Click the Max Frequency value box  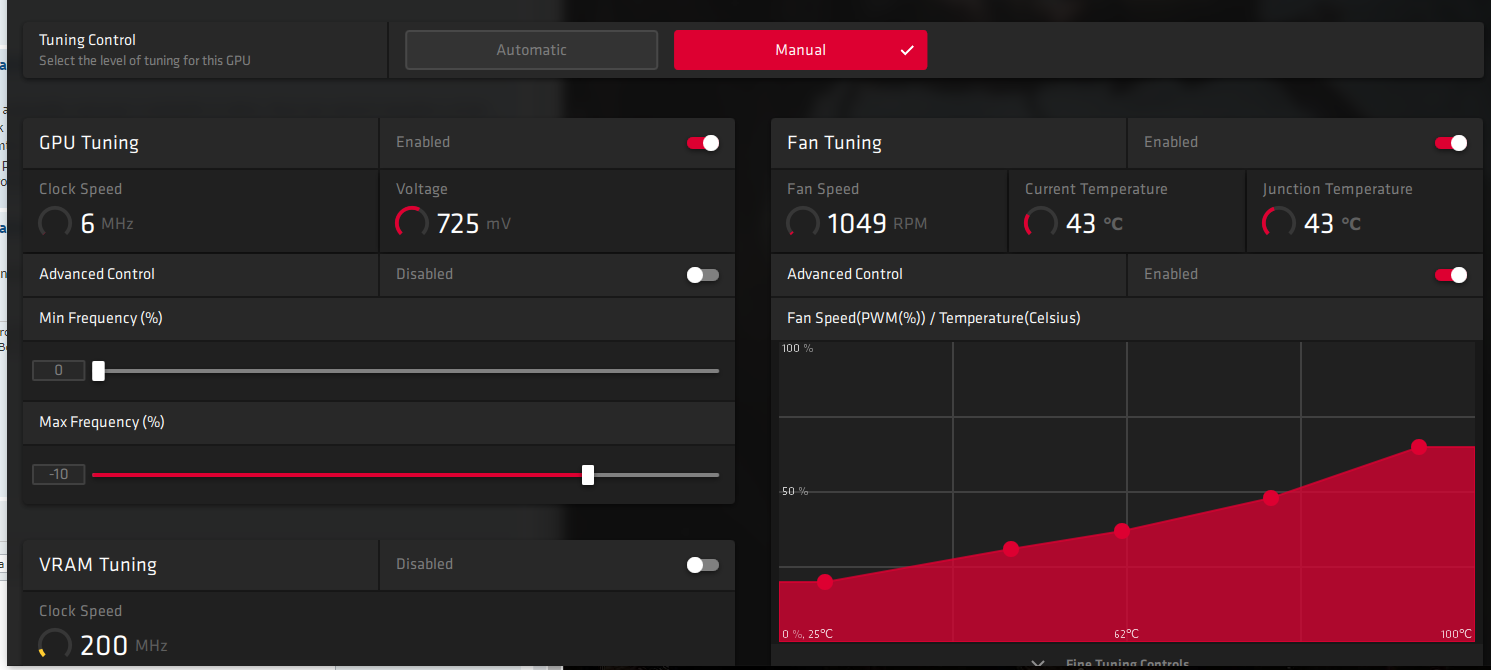click(59, 475)
